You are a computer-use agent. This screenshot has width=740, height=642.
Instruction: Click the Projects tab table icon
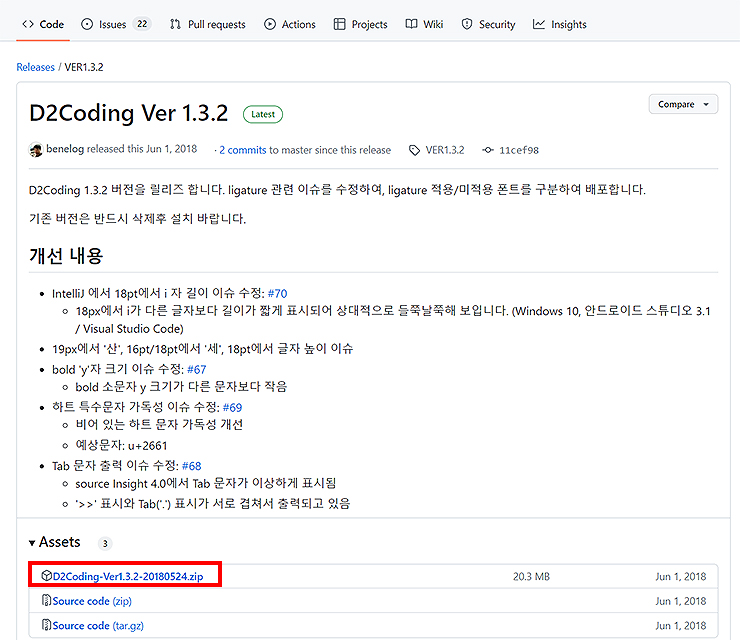339,24
